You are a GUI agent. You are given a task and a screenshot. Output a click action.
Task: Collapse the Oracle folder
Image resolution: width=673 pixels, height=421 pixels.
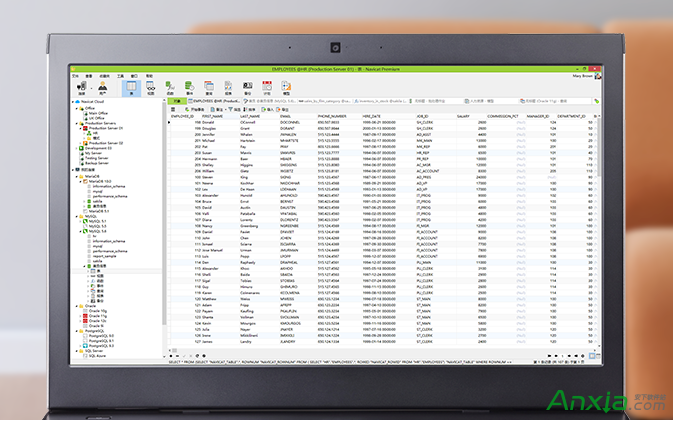pyautogui.click(x=77, y=306)
